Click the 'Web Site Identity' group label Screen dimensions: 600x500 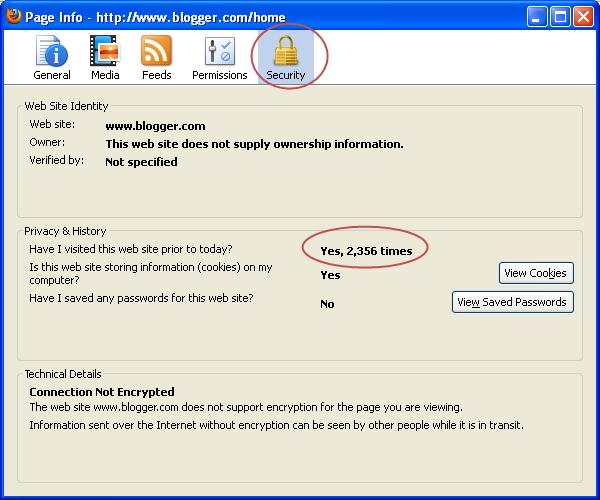click(66, 106)
